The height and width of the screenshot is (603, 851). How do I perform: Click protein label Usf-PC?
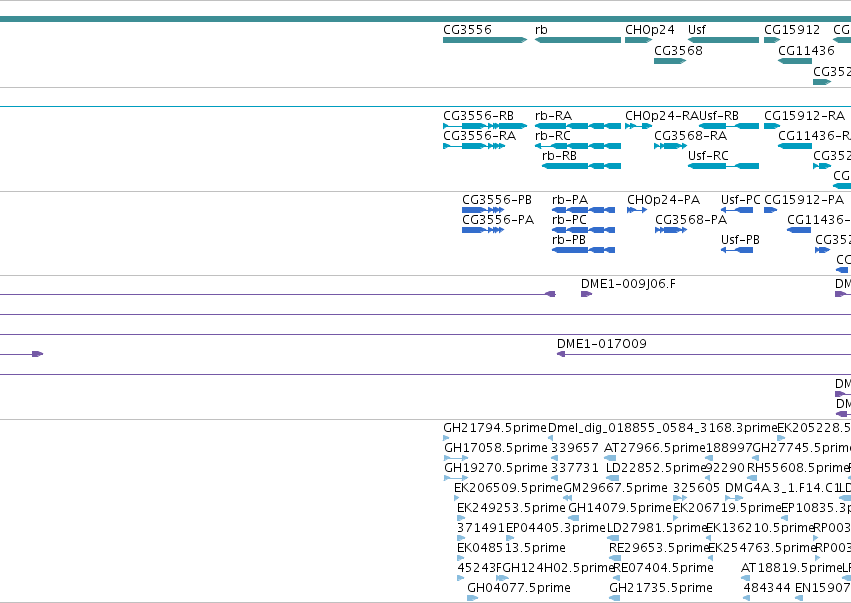(740, 200)
